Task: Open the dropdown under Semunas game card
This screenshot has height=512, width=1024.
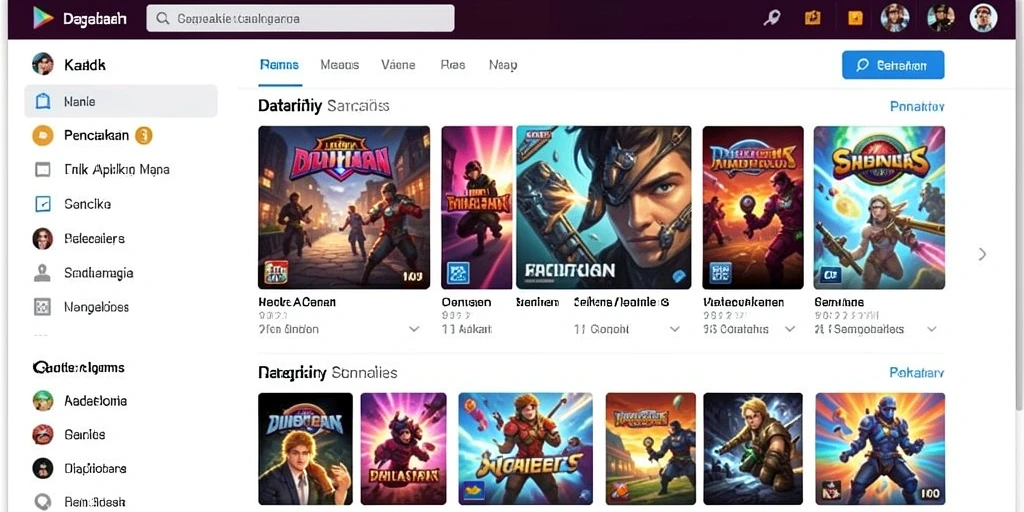Action: pyautogui.click(x=933, y=330)
